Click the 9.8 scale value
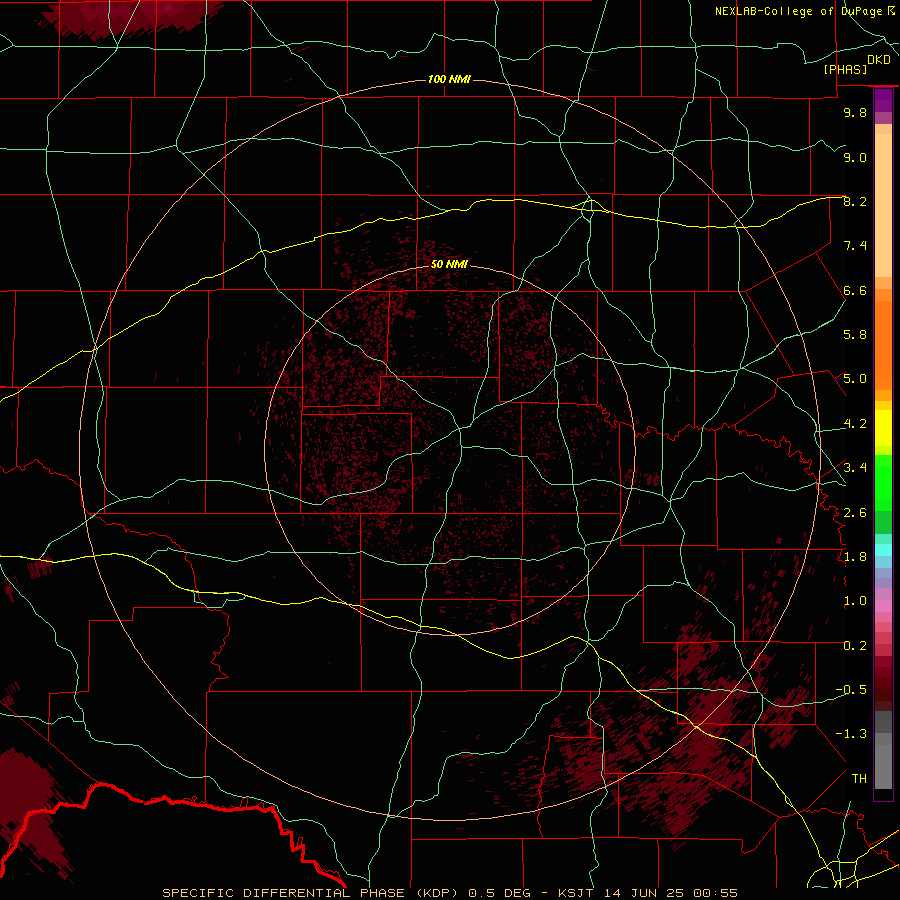Image resolution: width=900 pixels, height=900 pixels. point(855,112)
